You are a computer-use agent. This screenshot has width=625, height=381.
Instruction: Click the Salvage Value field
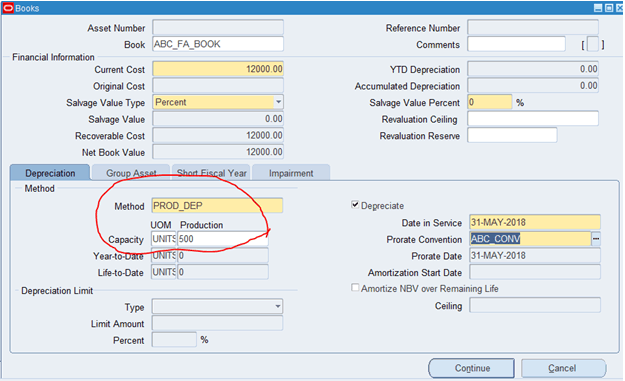[x=218, y=119]
